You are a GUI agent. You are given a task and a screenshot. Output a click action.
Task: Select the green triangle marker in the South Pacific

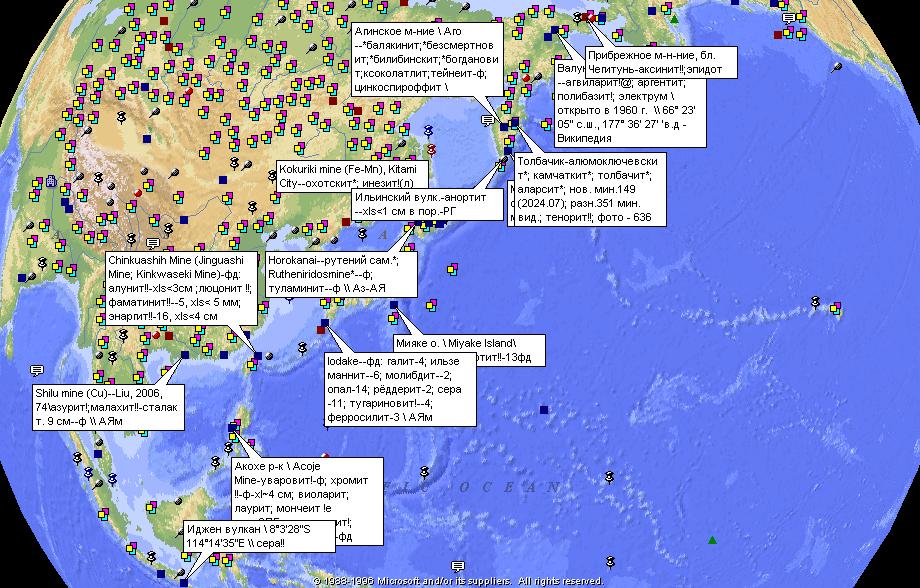[x=712, y=540]
